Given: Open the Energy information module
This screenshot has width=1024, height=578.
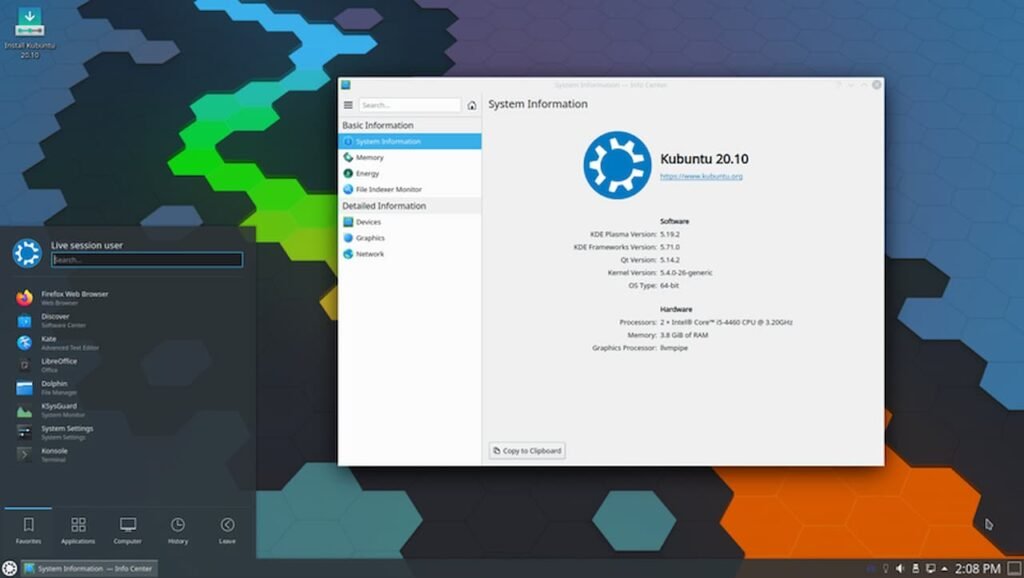Looking at the screenshot, I should (367, 174).
